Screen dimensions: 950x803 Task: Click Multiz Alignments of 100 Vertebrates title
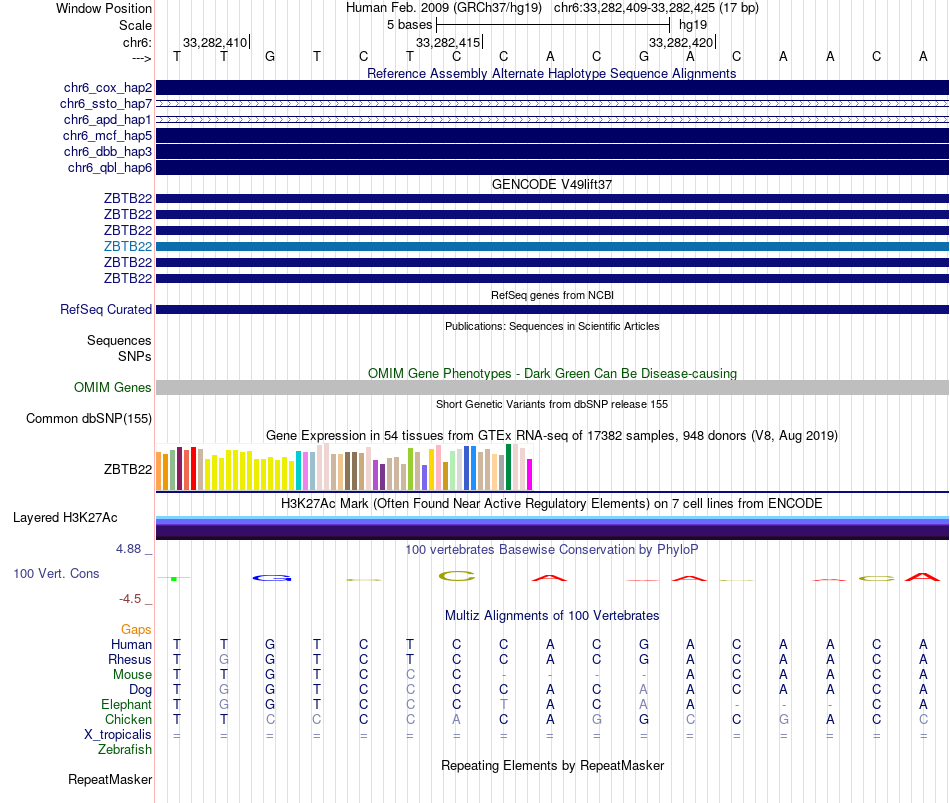(552, 616)
